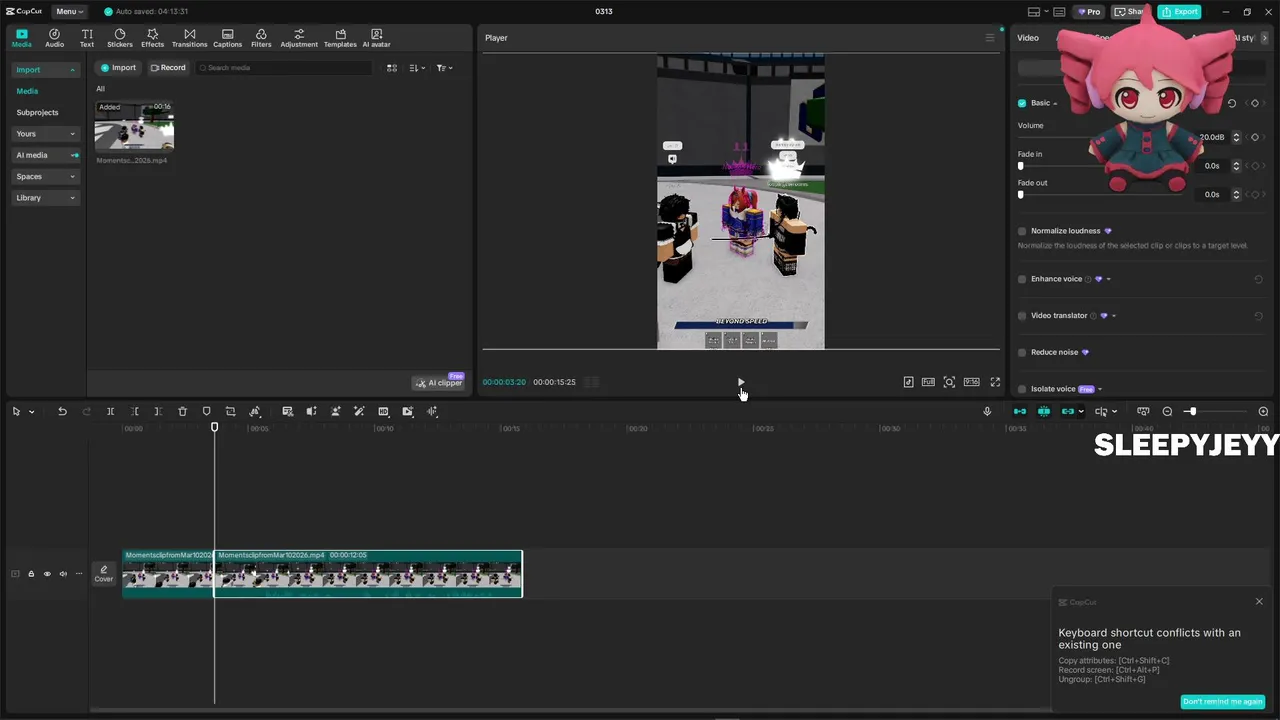The height and width of the screenshot is (720, 1280).
Task: Toggle the main track magnet
Action: [1019, 411]
